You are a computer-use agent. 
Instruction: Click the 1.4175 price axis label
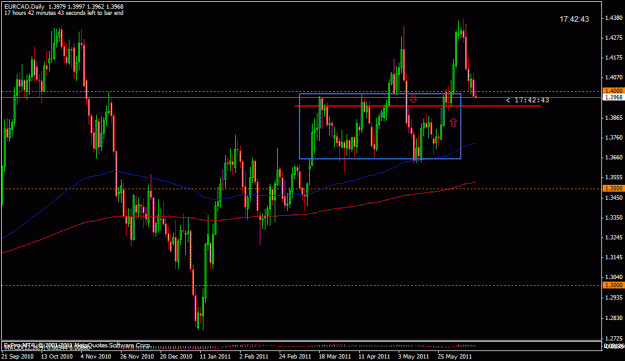(x=614, y=58)
